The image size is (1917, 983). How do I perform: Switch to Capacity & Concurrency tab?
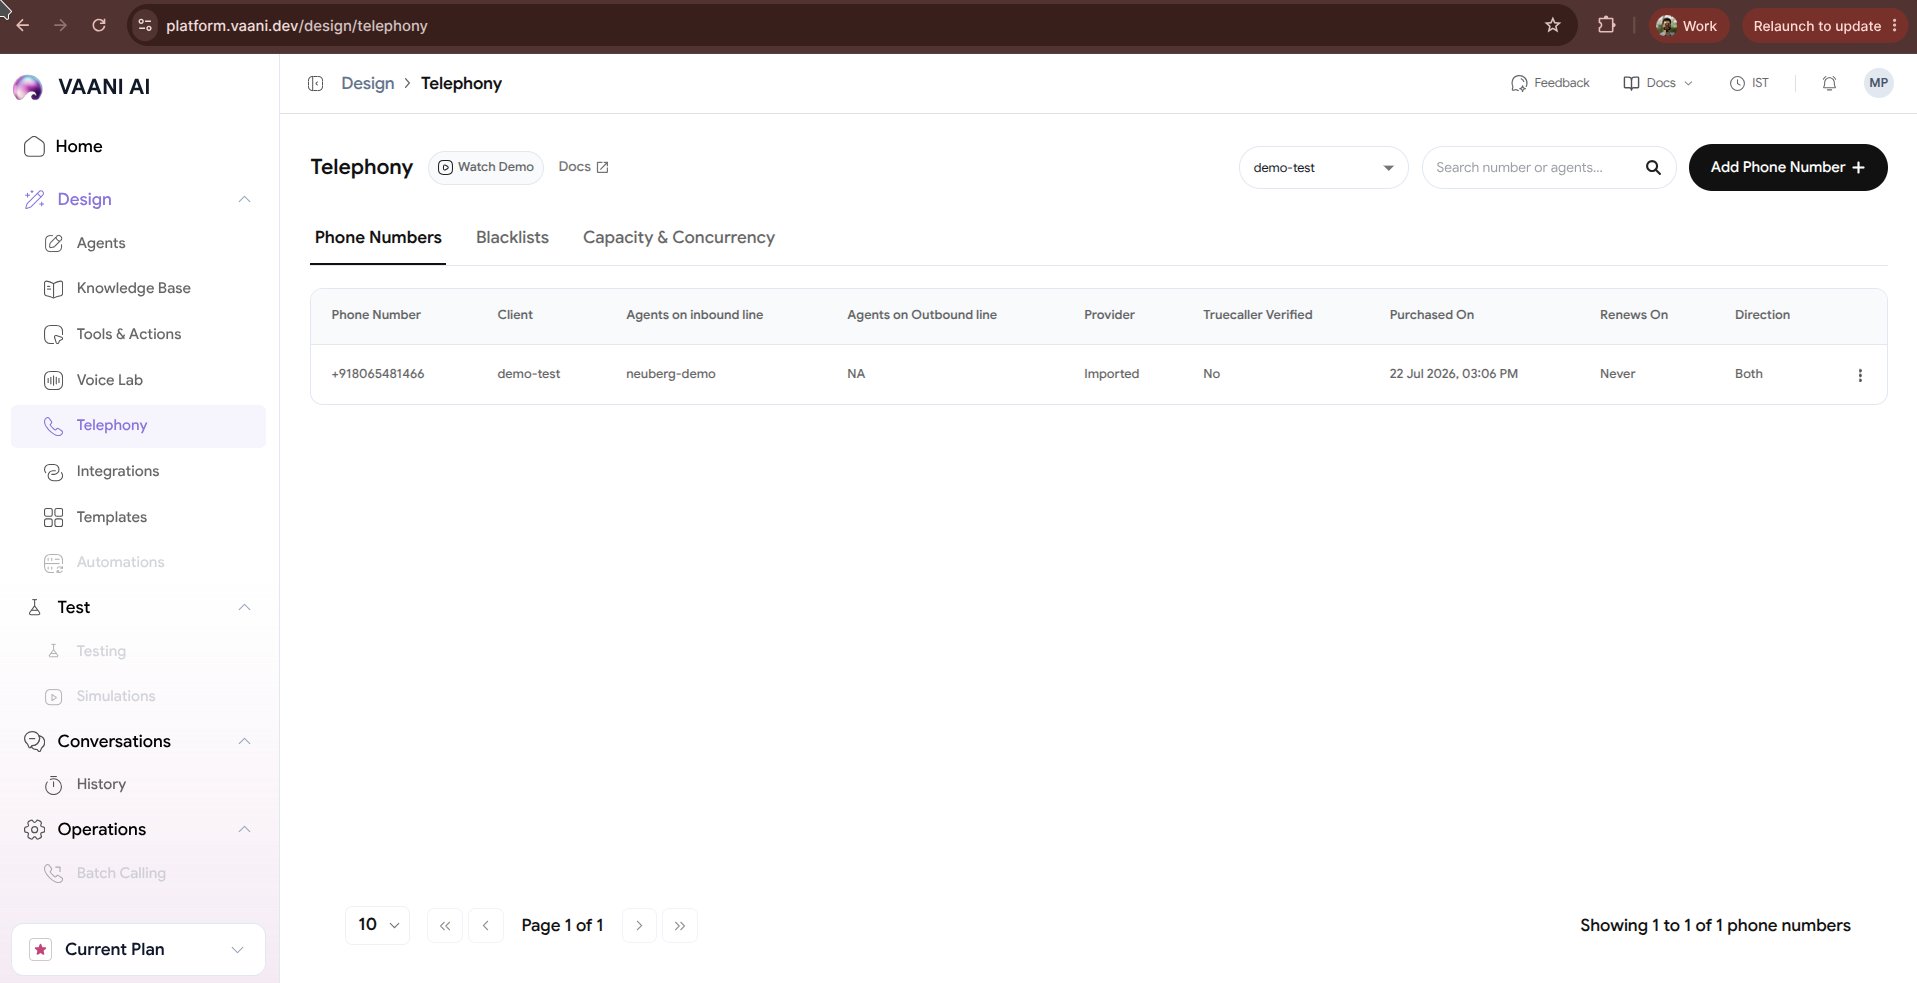[679, 238]
